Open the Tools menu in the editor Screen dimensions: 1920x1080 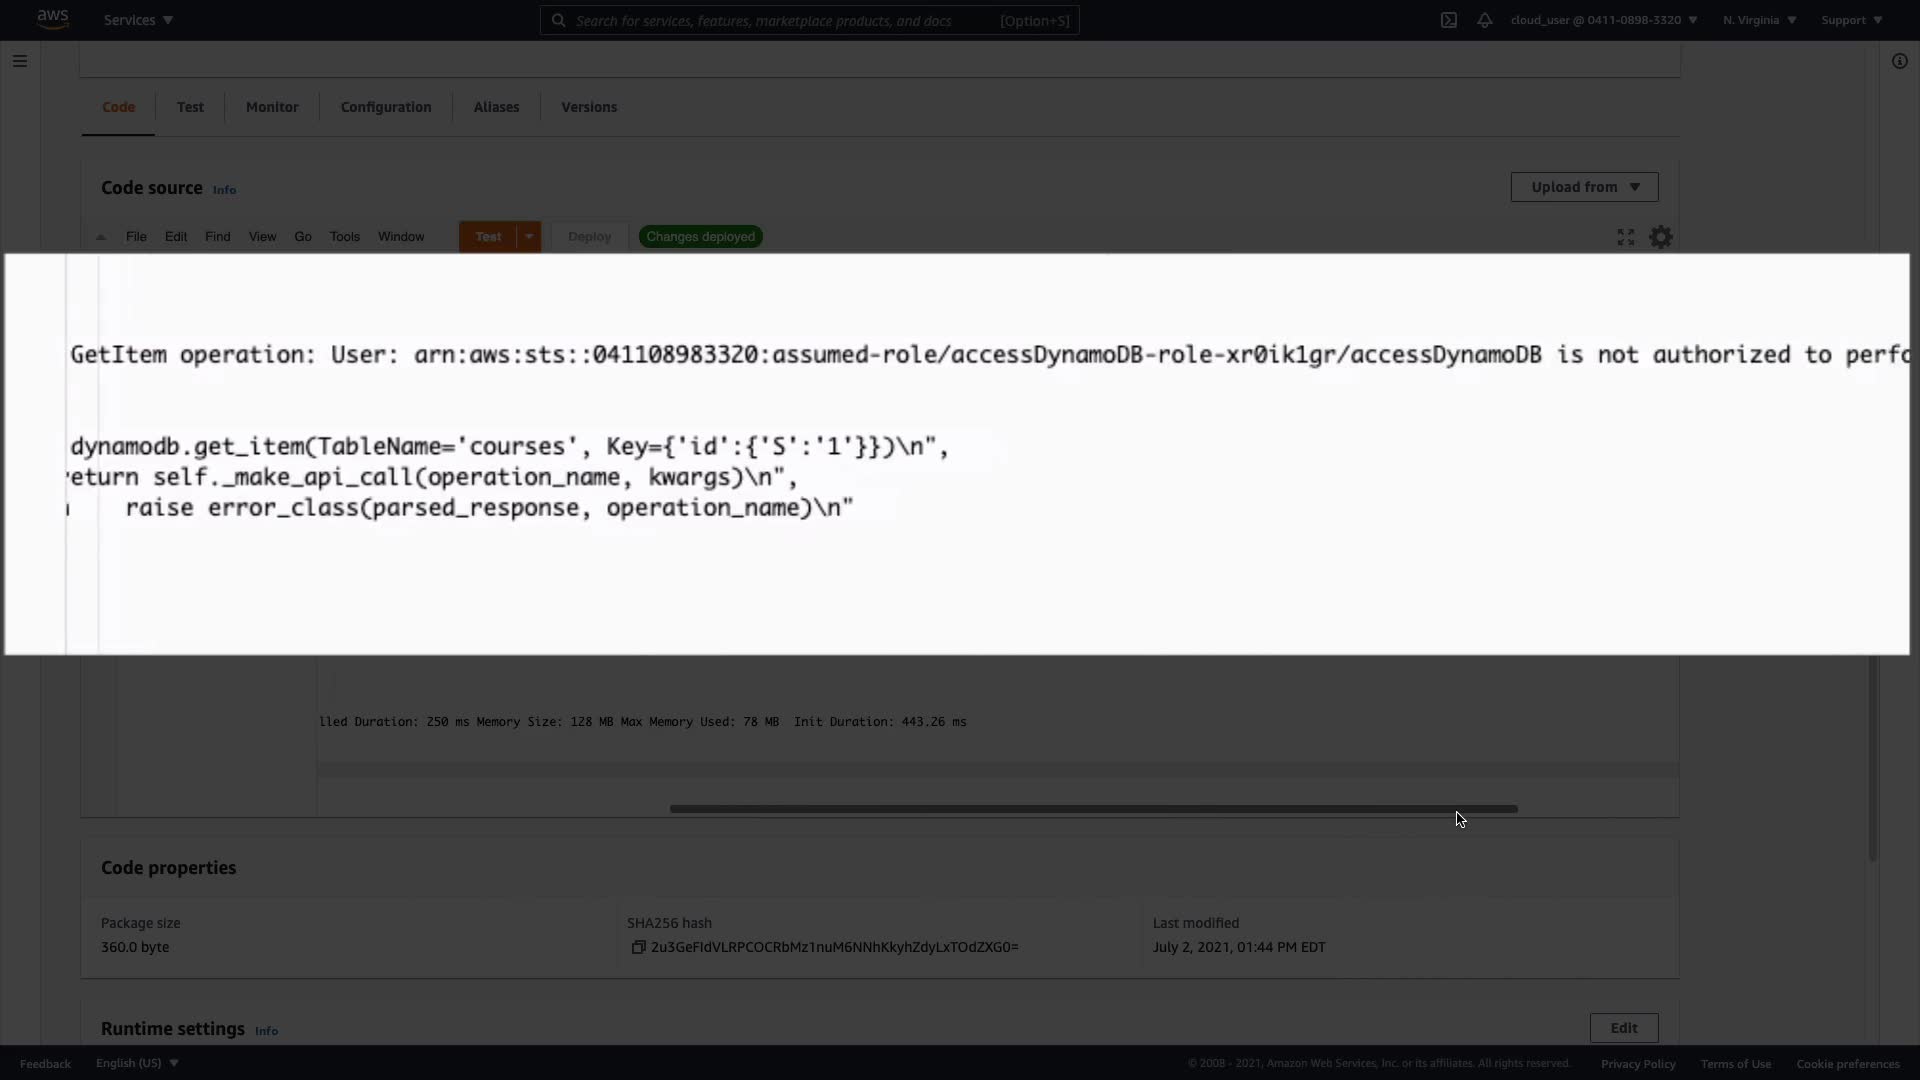pyautogui.click(x=344, y=237)
